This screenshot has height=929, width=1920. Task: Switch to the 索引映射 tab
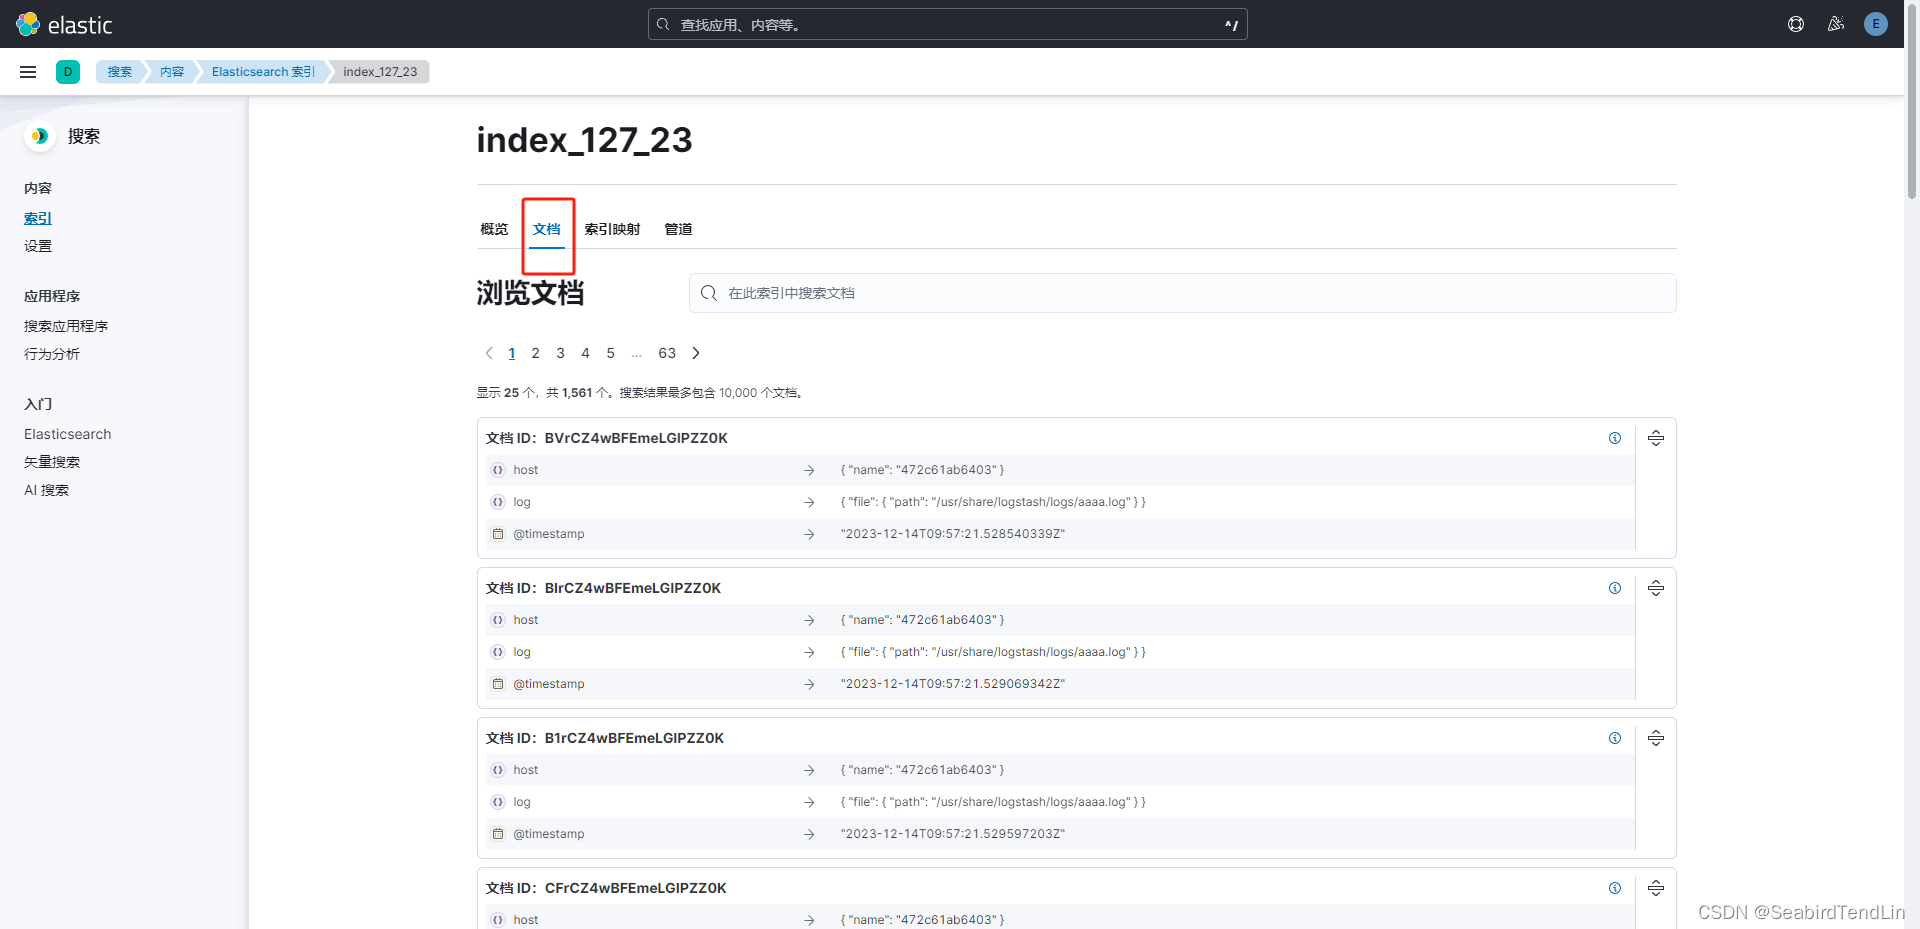[612, 229]
